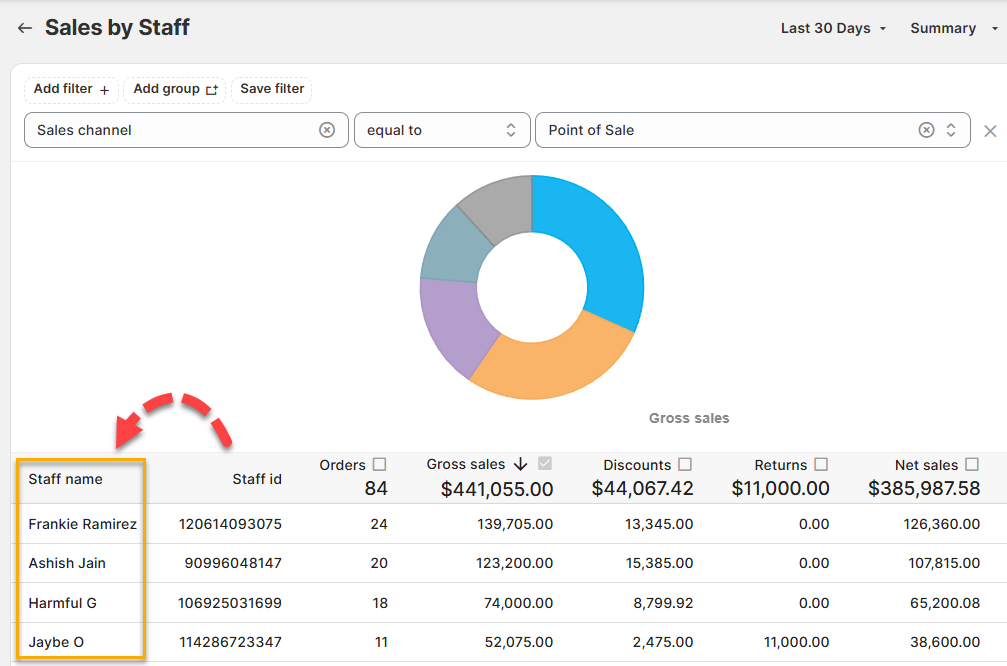The height and width of the screenshot is (666, 1007).
Task: Click the Gross sales sort arrow
Action: [x=520, y=464]
